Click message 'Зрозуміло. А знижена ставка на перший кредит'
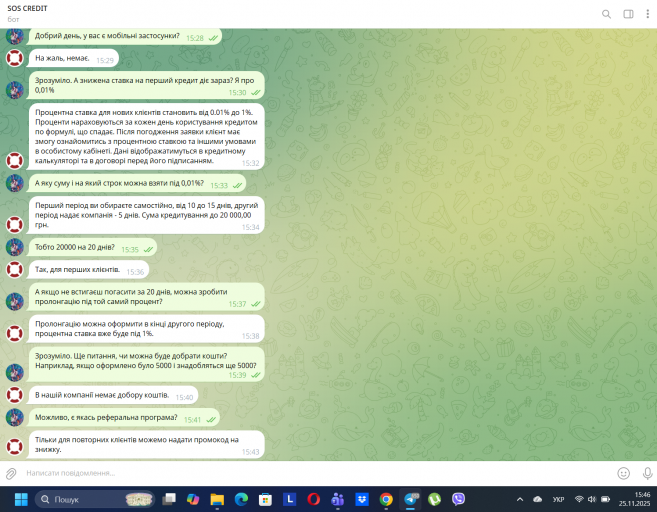657x512 pixels. coord(146,85)
